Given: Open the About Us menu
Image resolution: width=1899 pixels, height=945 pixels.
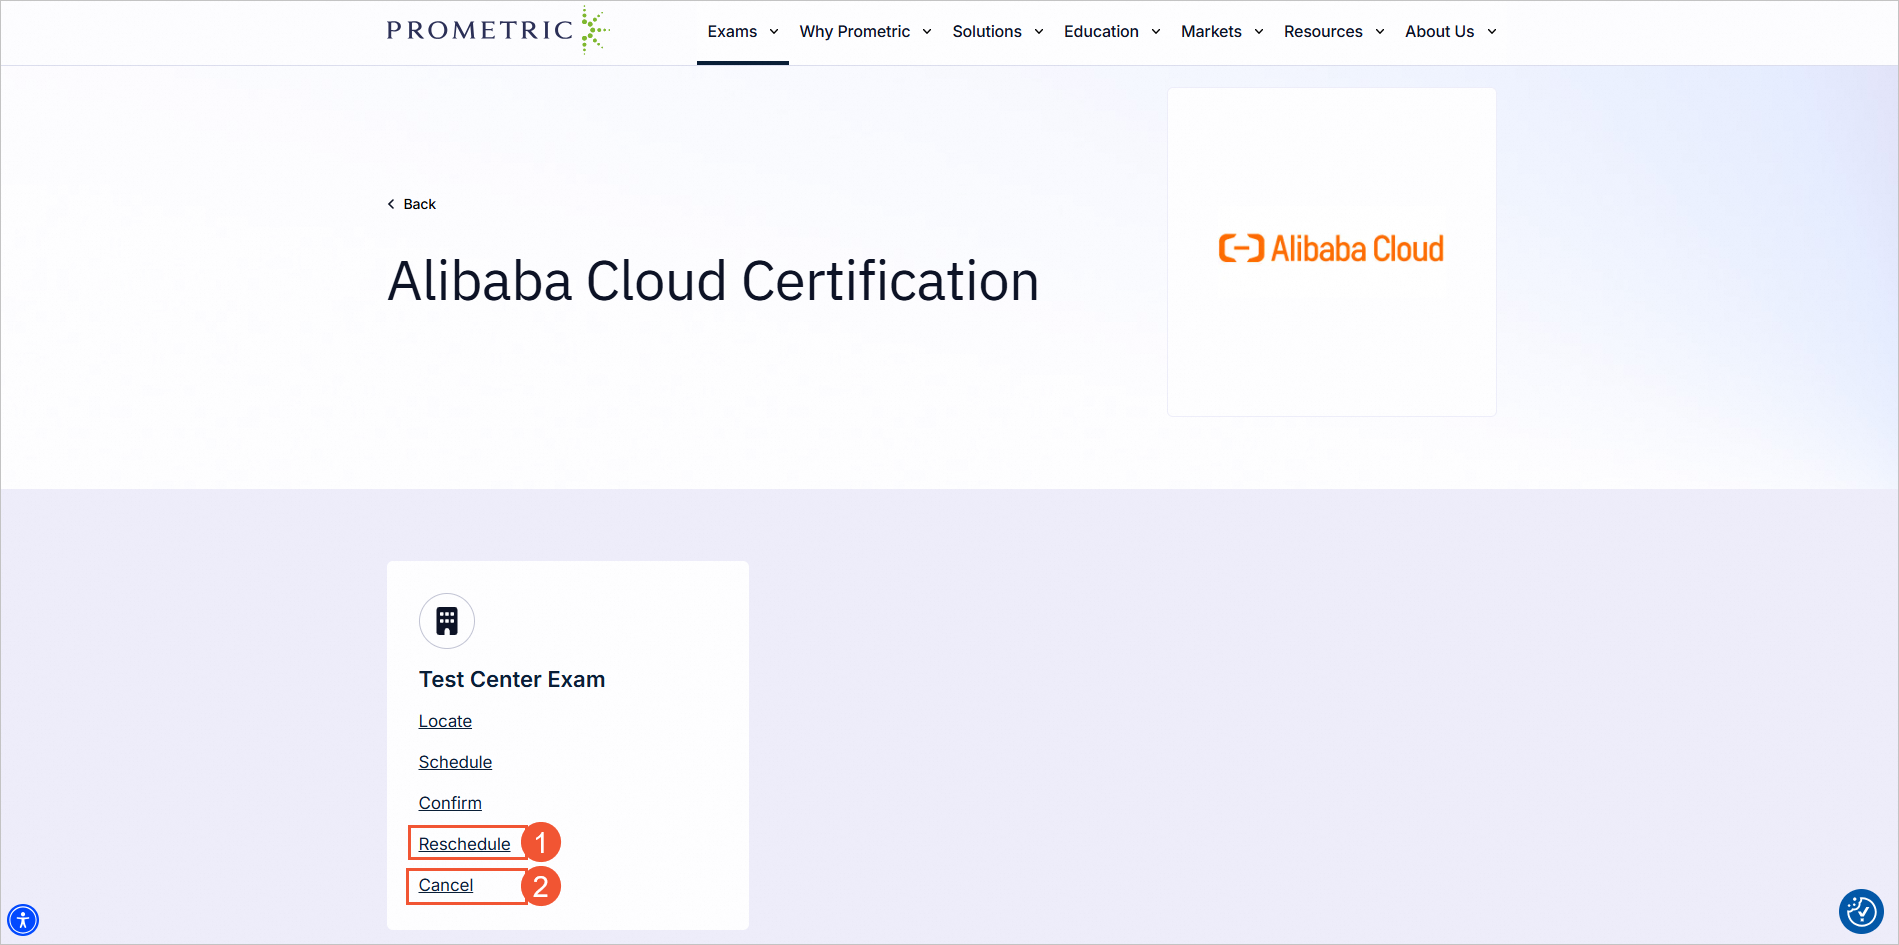Looking at the screenshot, I should point(1439,31).
